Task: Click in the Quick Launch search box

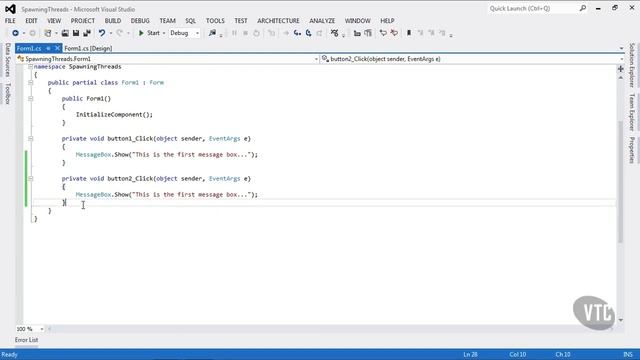Action: point(533,9)
